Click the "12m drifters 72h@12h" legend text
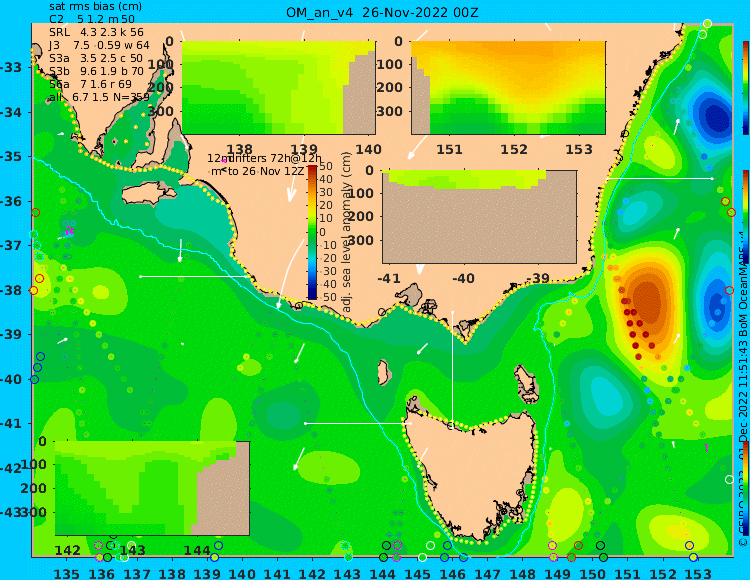The height and width of the screenshot is (580, 750). [x=264, y=158]
